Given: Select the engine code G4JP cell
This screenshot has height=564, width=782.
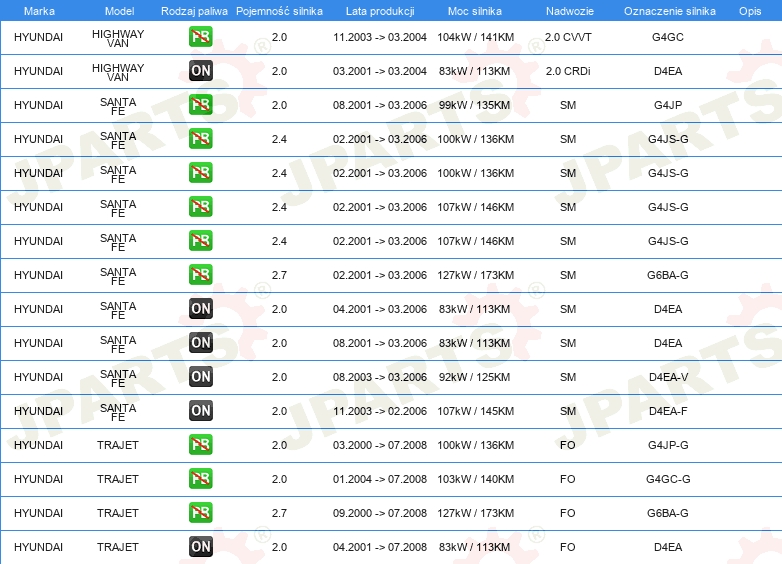Looking at the screenshot, I should (x=668, y=105).
